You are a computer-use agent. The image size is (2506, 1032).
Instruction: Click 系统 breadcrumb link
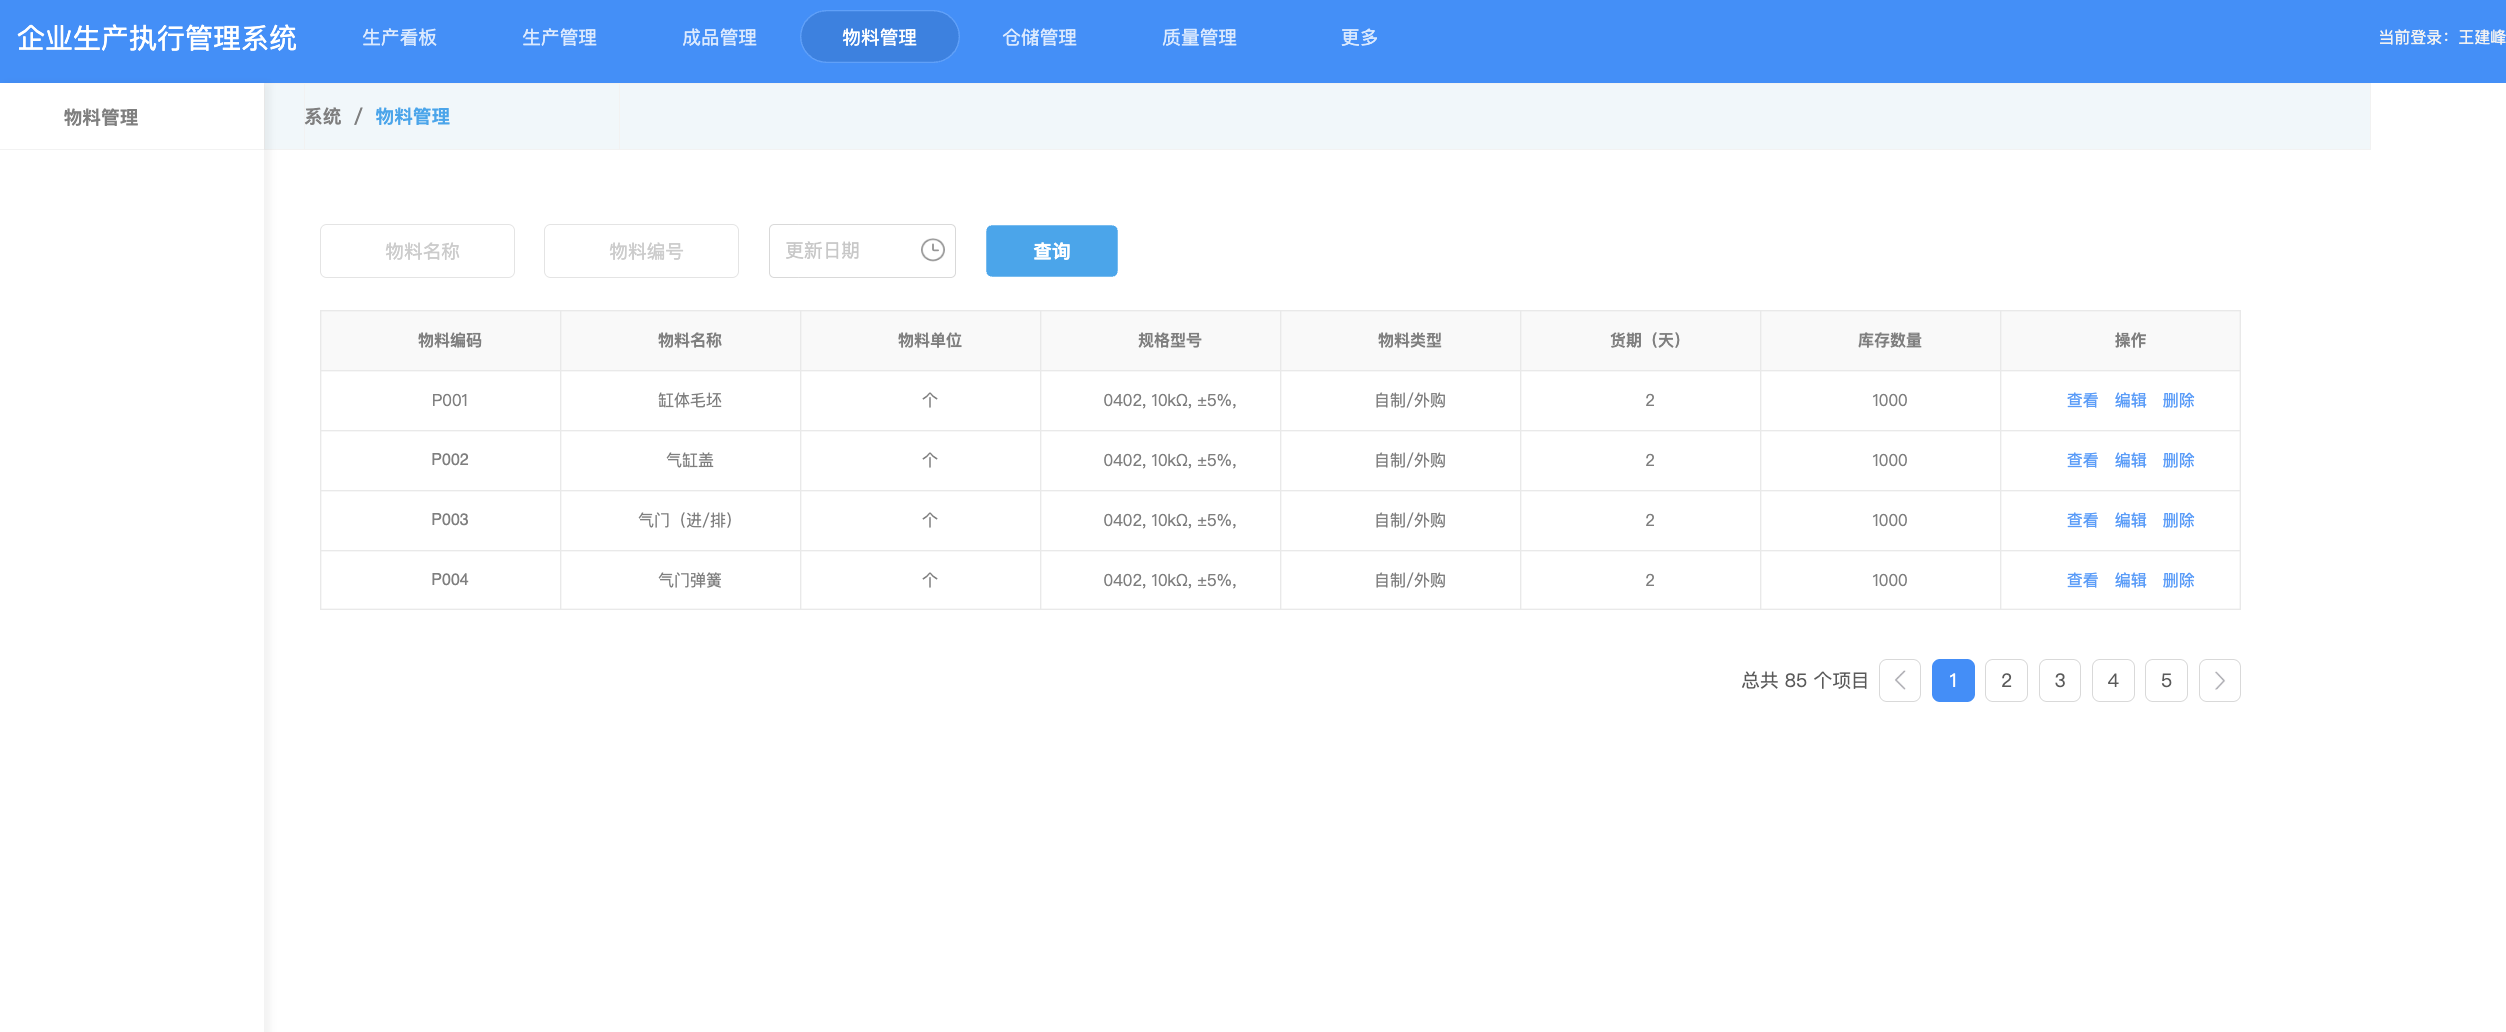point(322,117)
